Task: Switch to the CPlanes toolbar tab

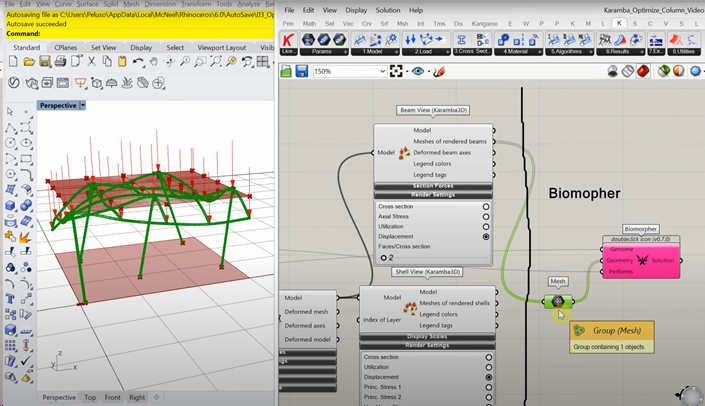Action: (66, 47)
